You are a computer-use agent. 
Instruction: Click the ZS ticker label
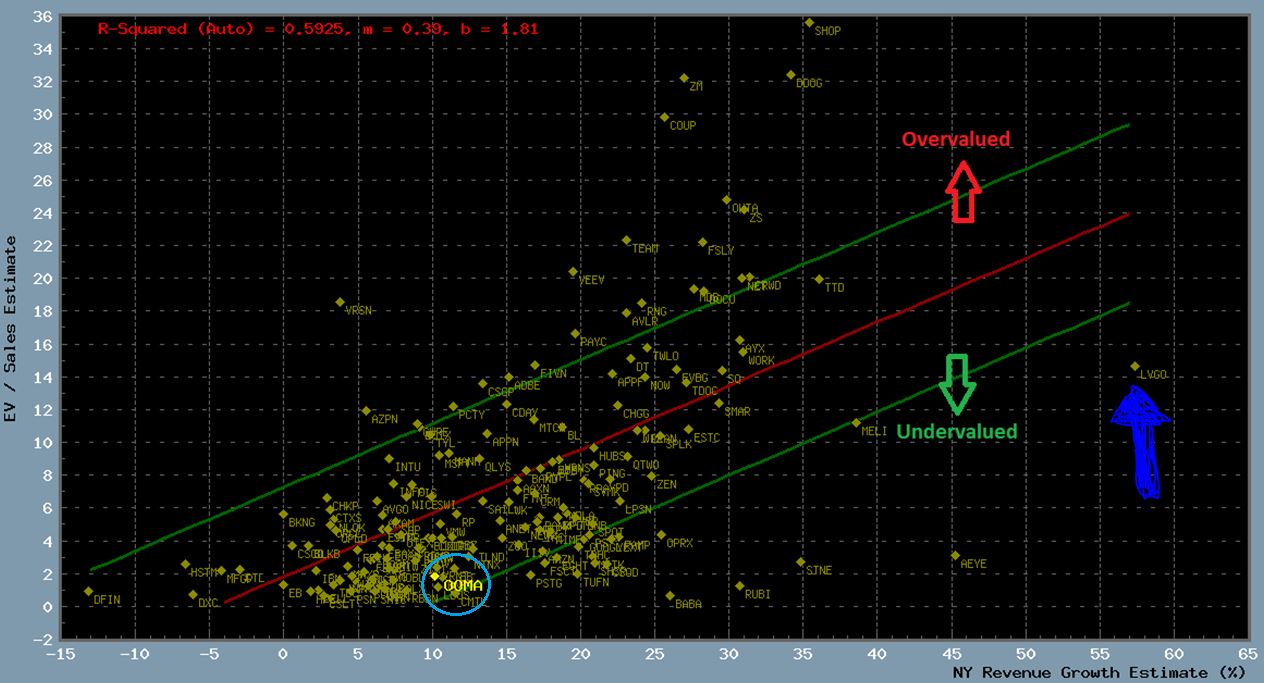pos(756,218)
